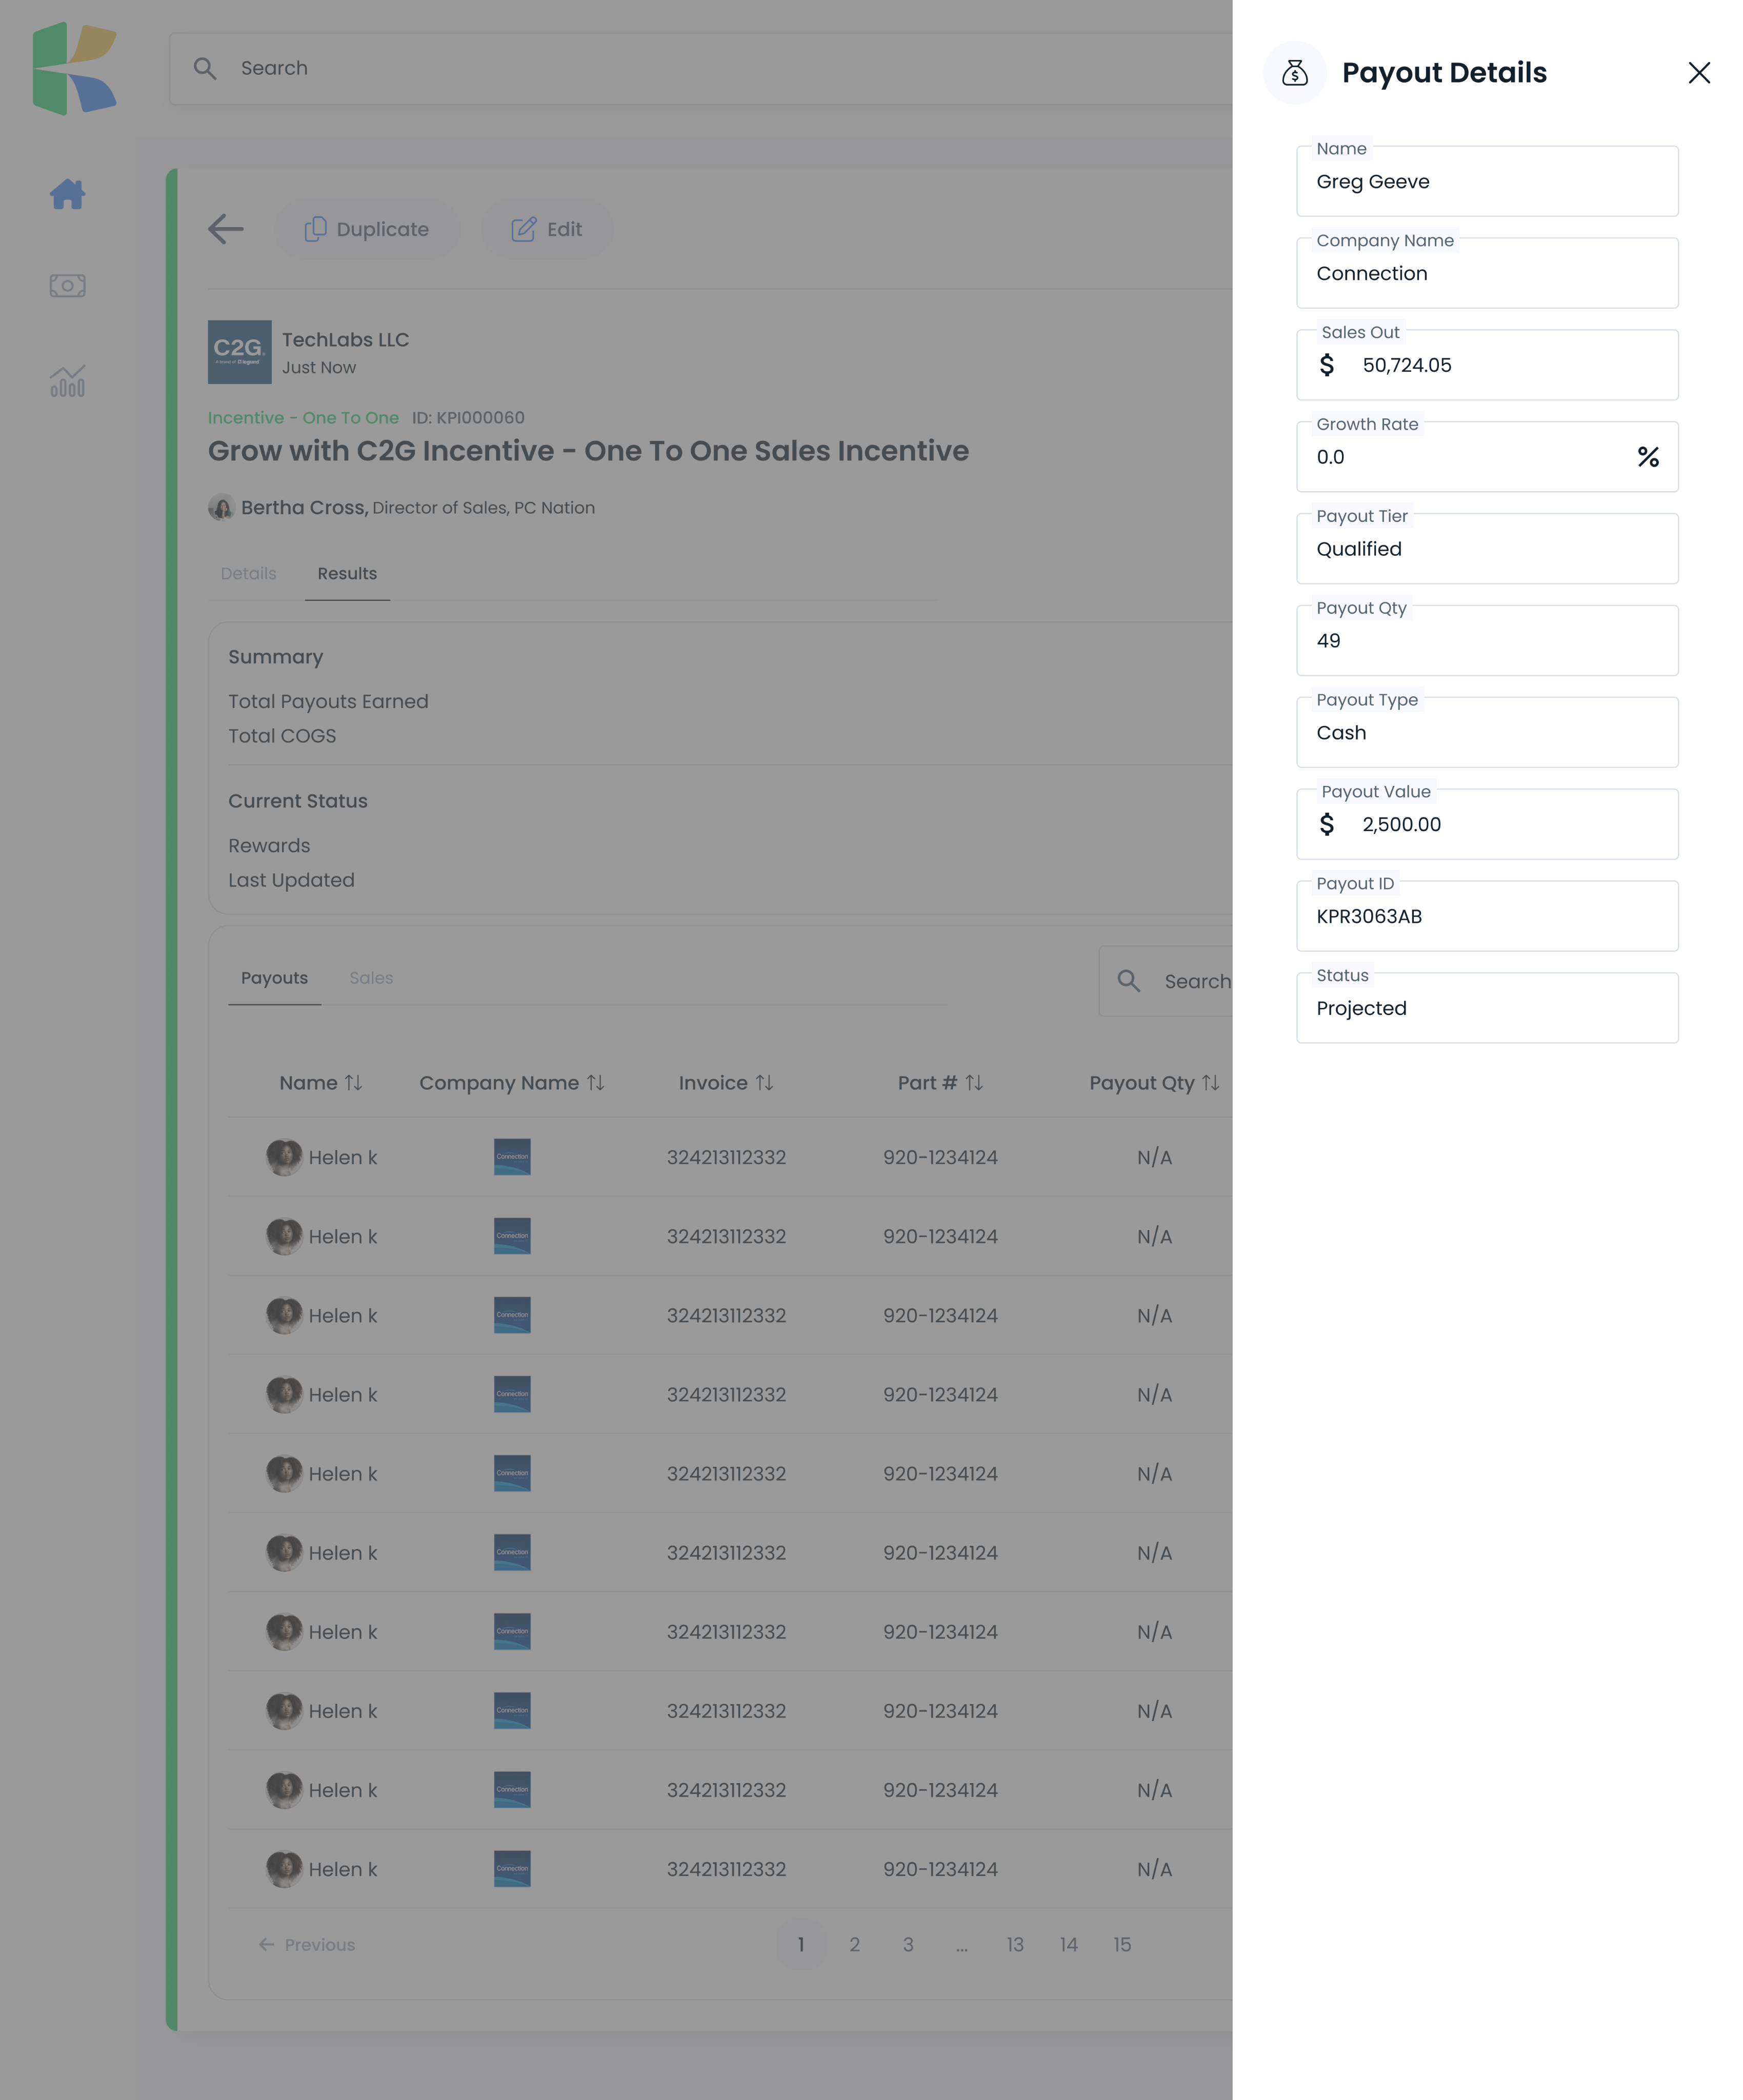Click the Payout Type field Cash
1743x2100 pixels.
coord(1487,733)
